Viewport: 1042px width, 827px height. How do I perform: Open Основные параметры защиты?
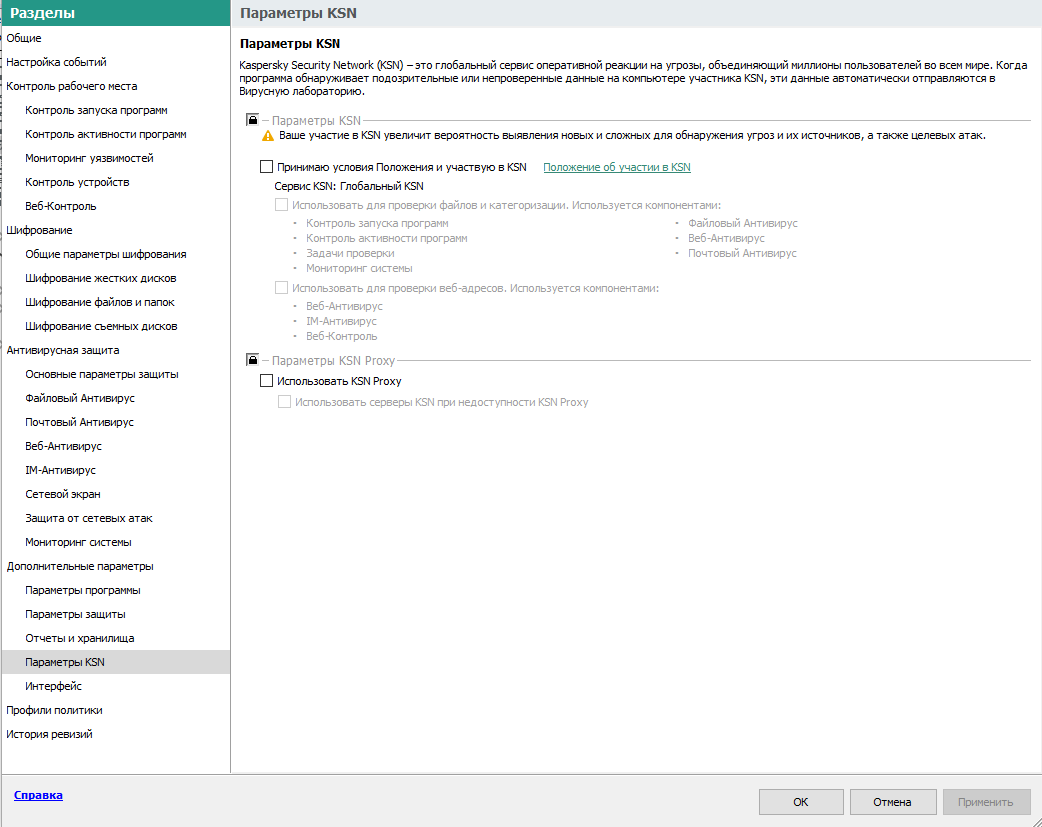[116, 374]
